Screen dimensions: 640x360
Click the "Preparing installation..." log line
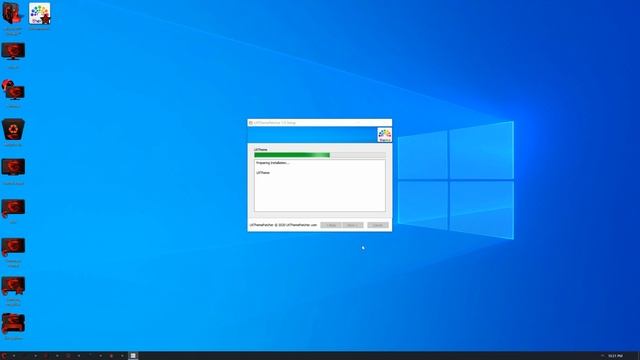(273, 163)
